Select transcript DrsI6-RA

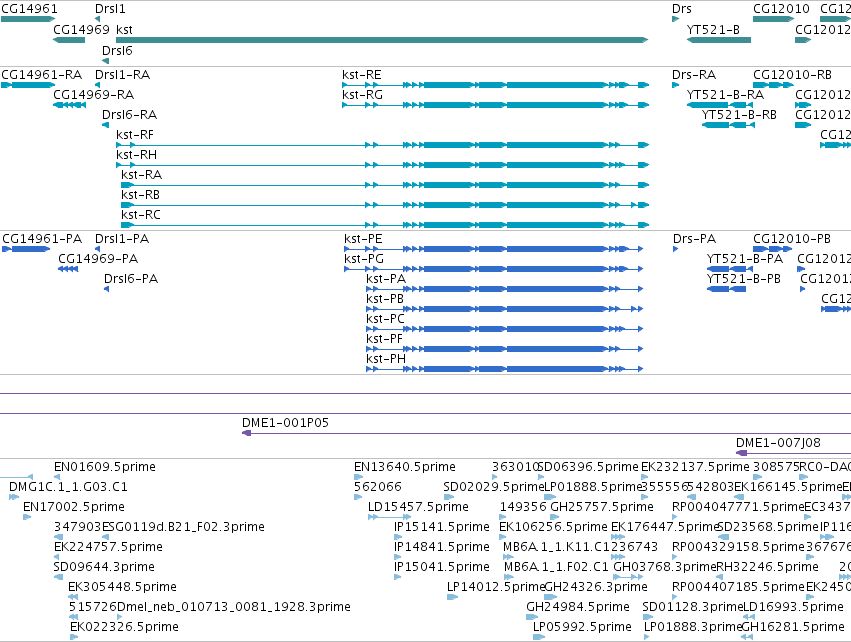point(130,115)
